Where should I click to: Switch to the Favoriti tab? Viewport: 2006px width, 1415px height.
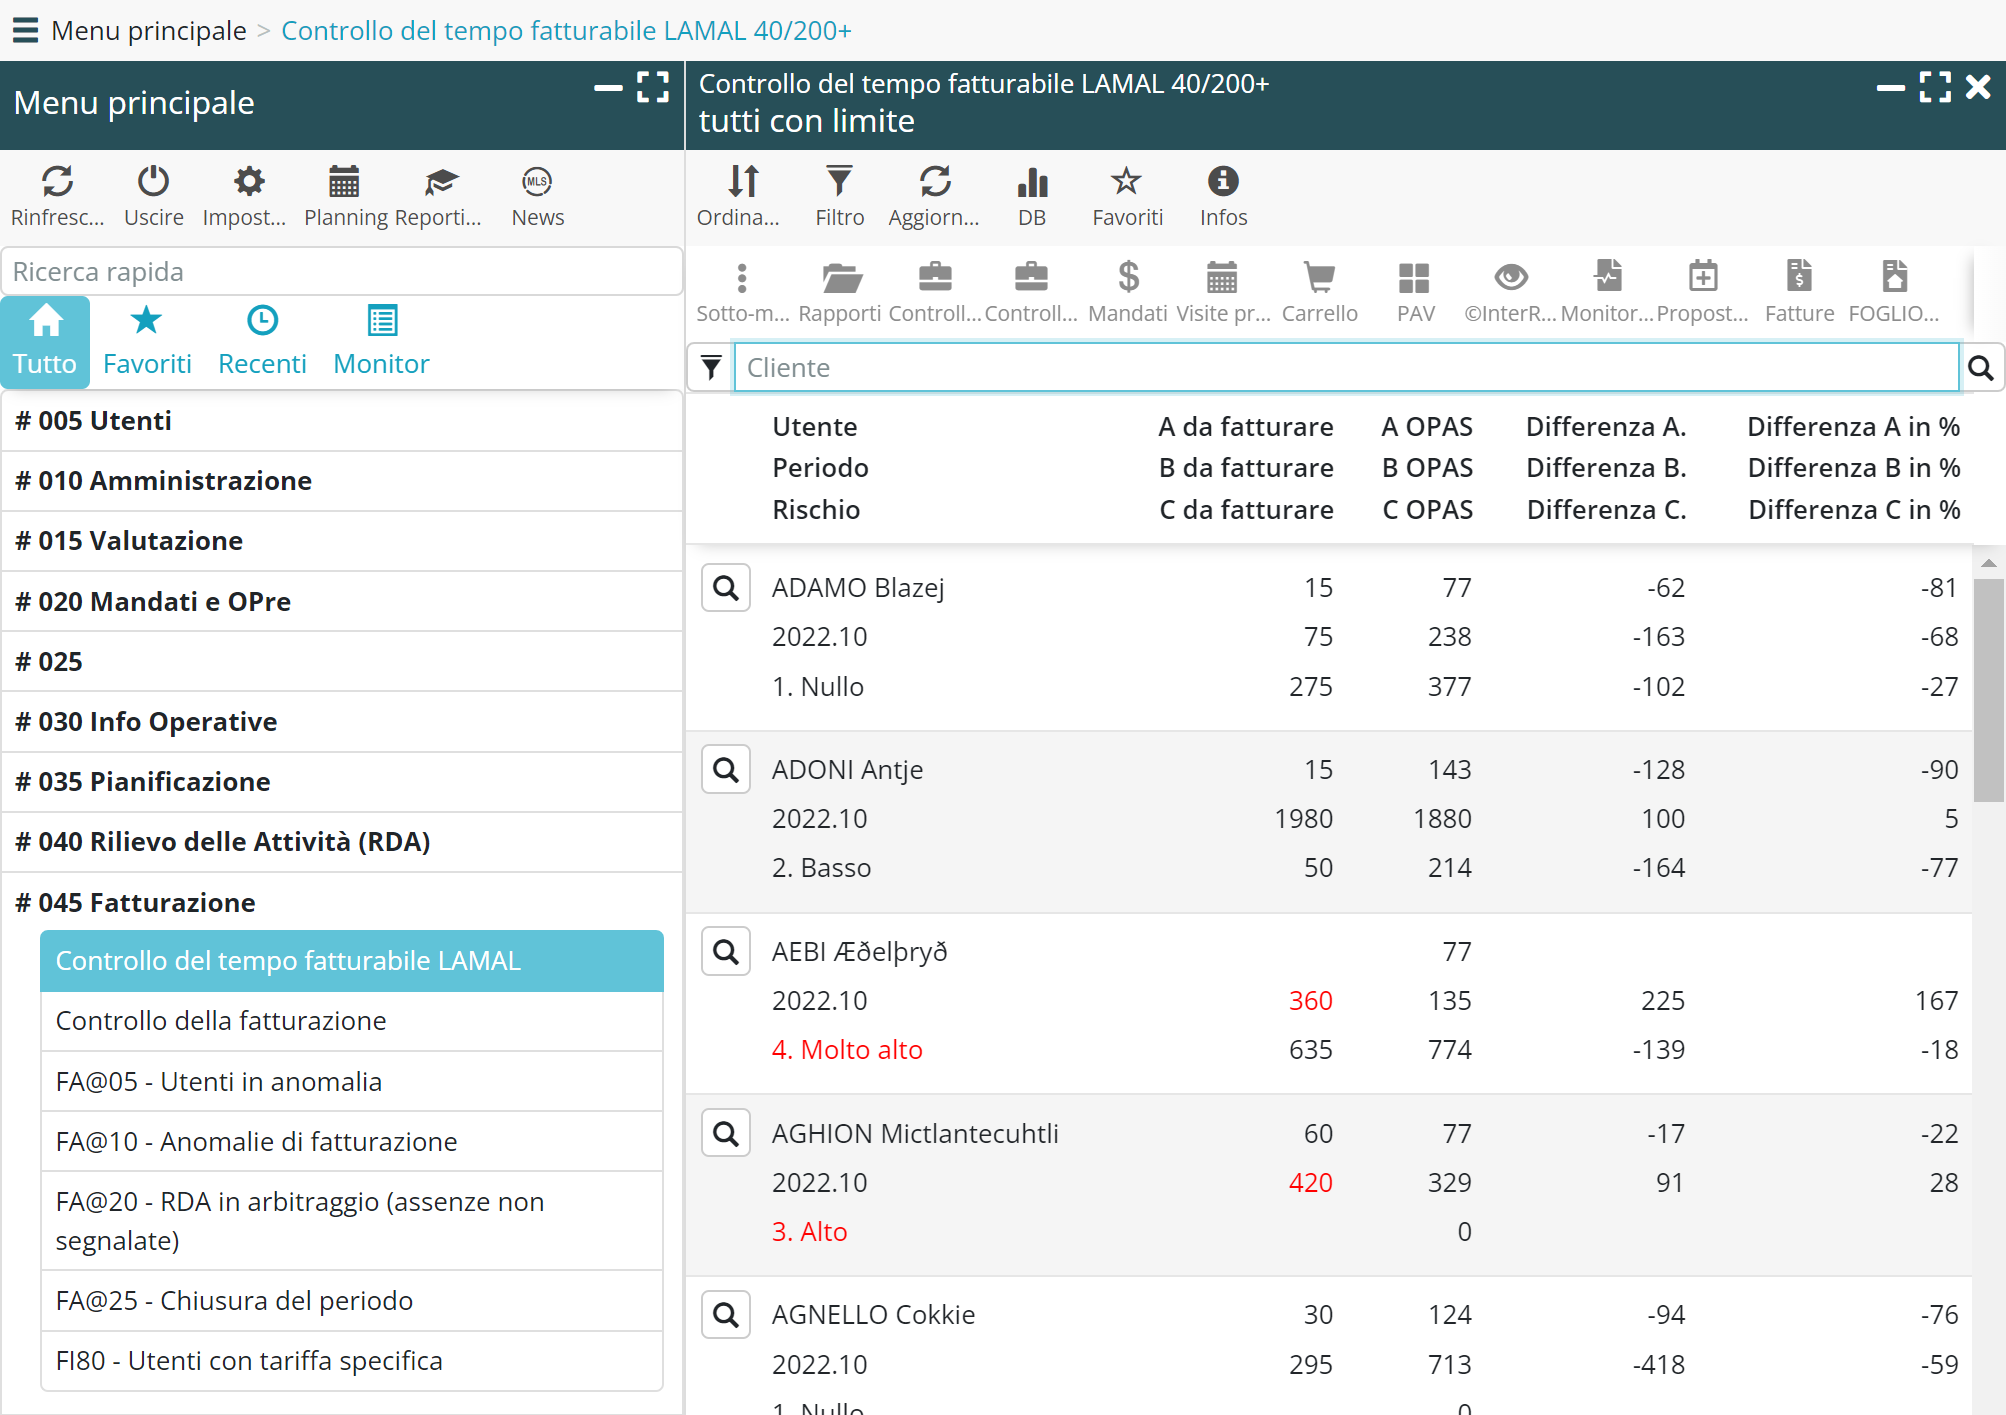tap(146, 341)
